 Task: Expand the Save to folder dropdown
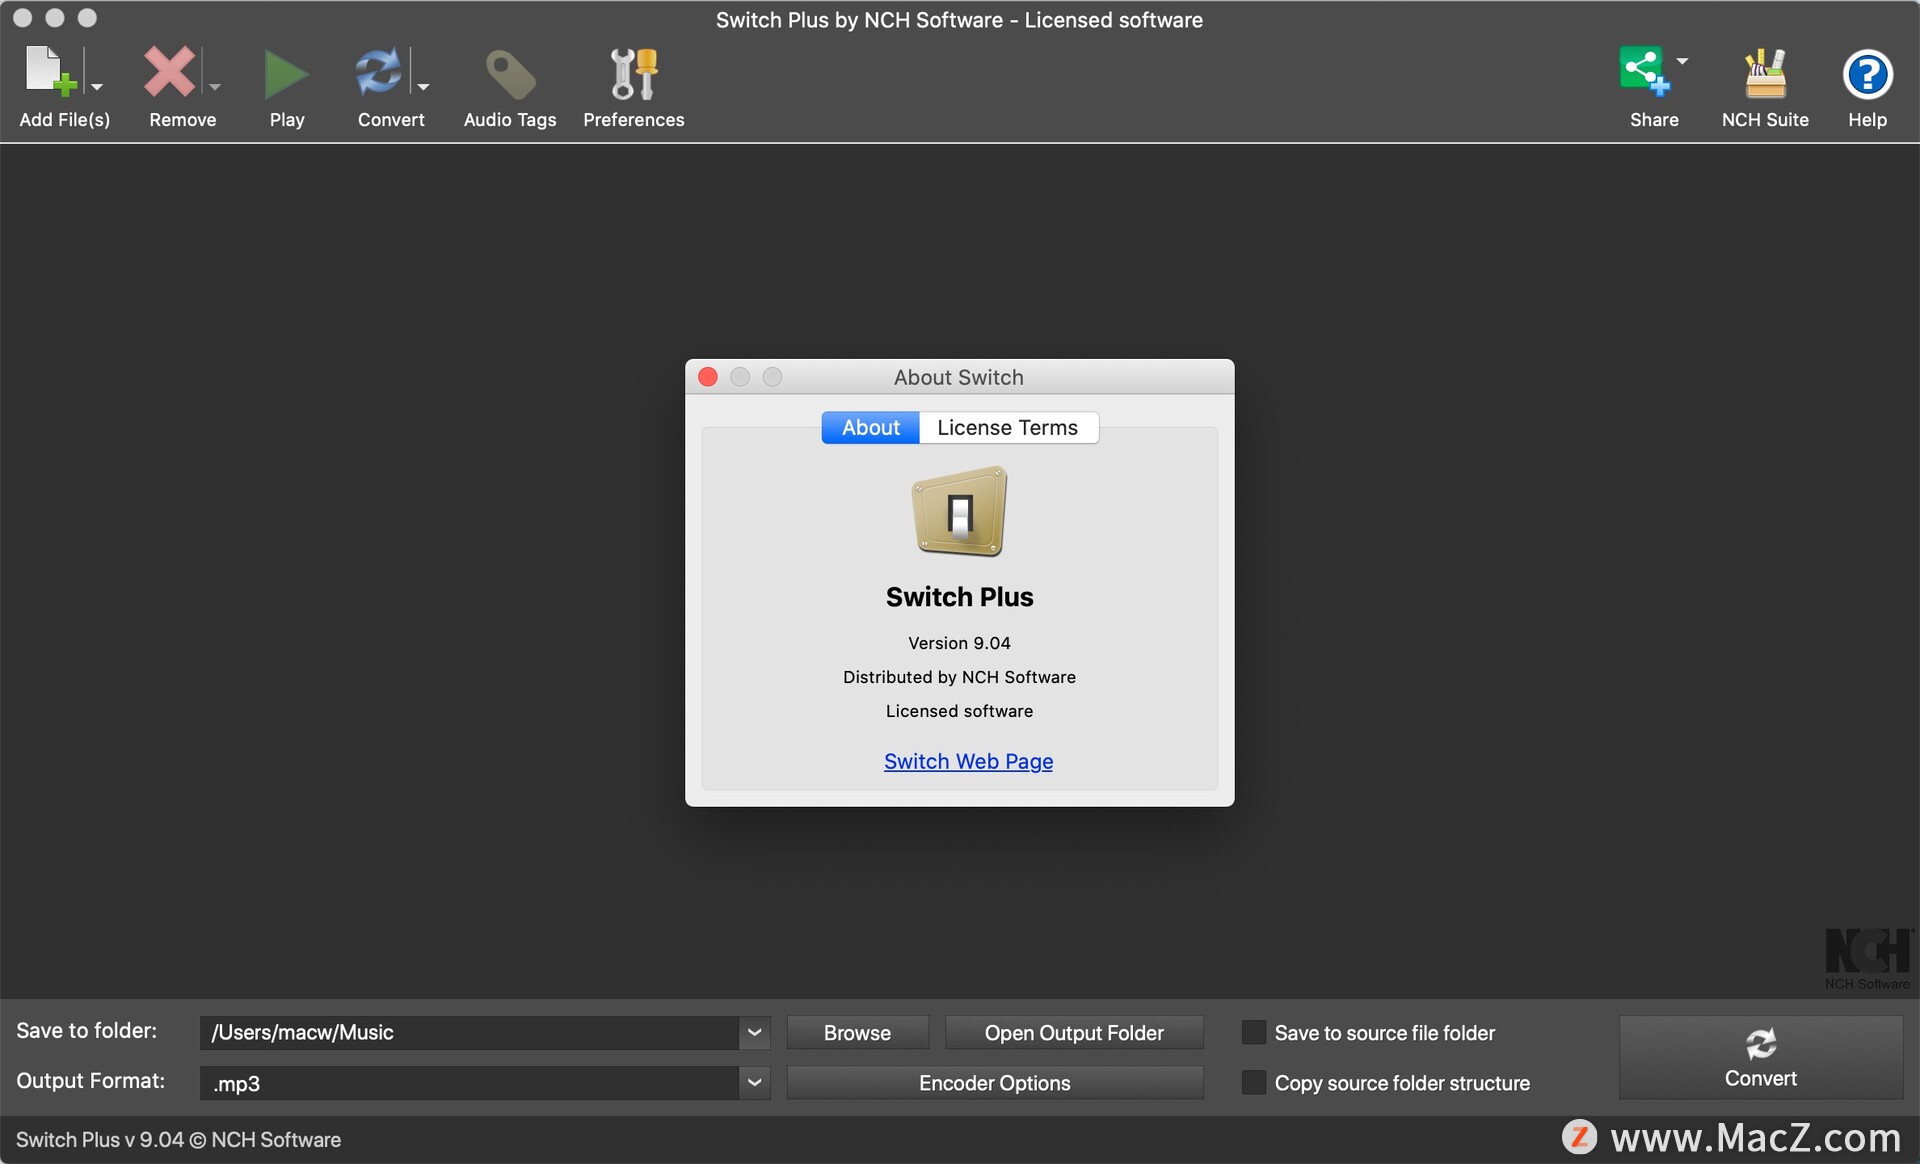[755, 1033]
